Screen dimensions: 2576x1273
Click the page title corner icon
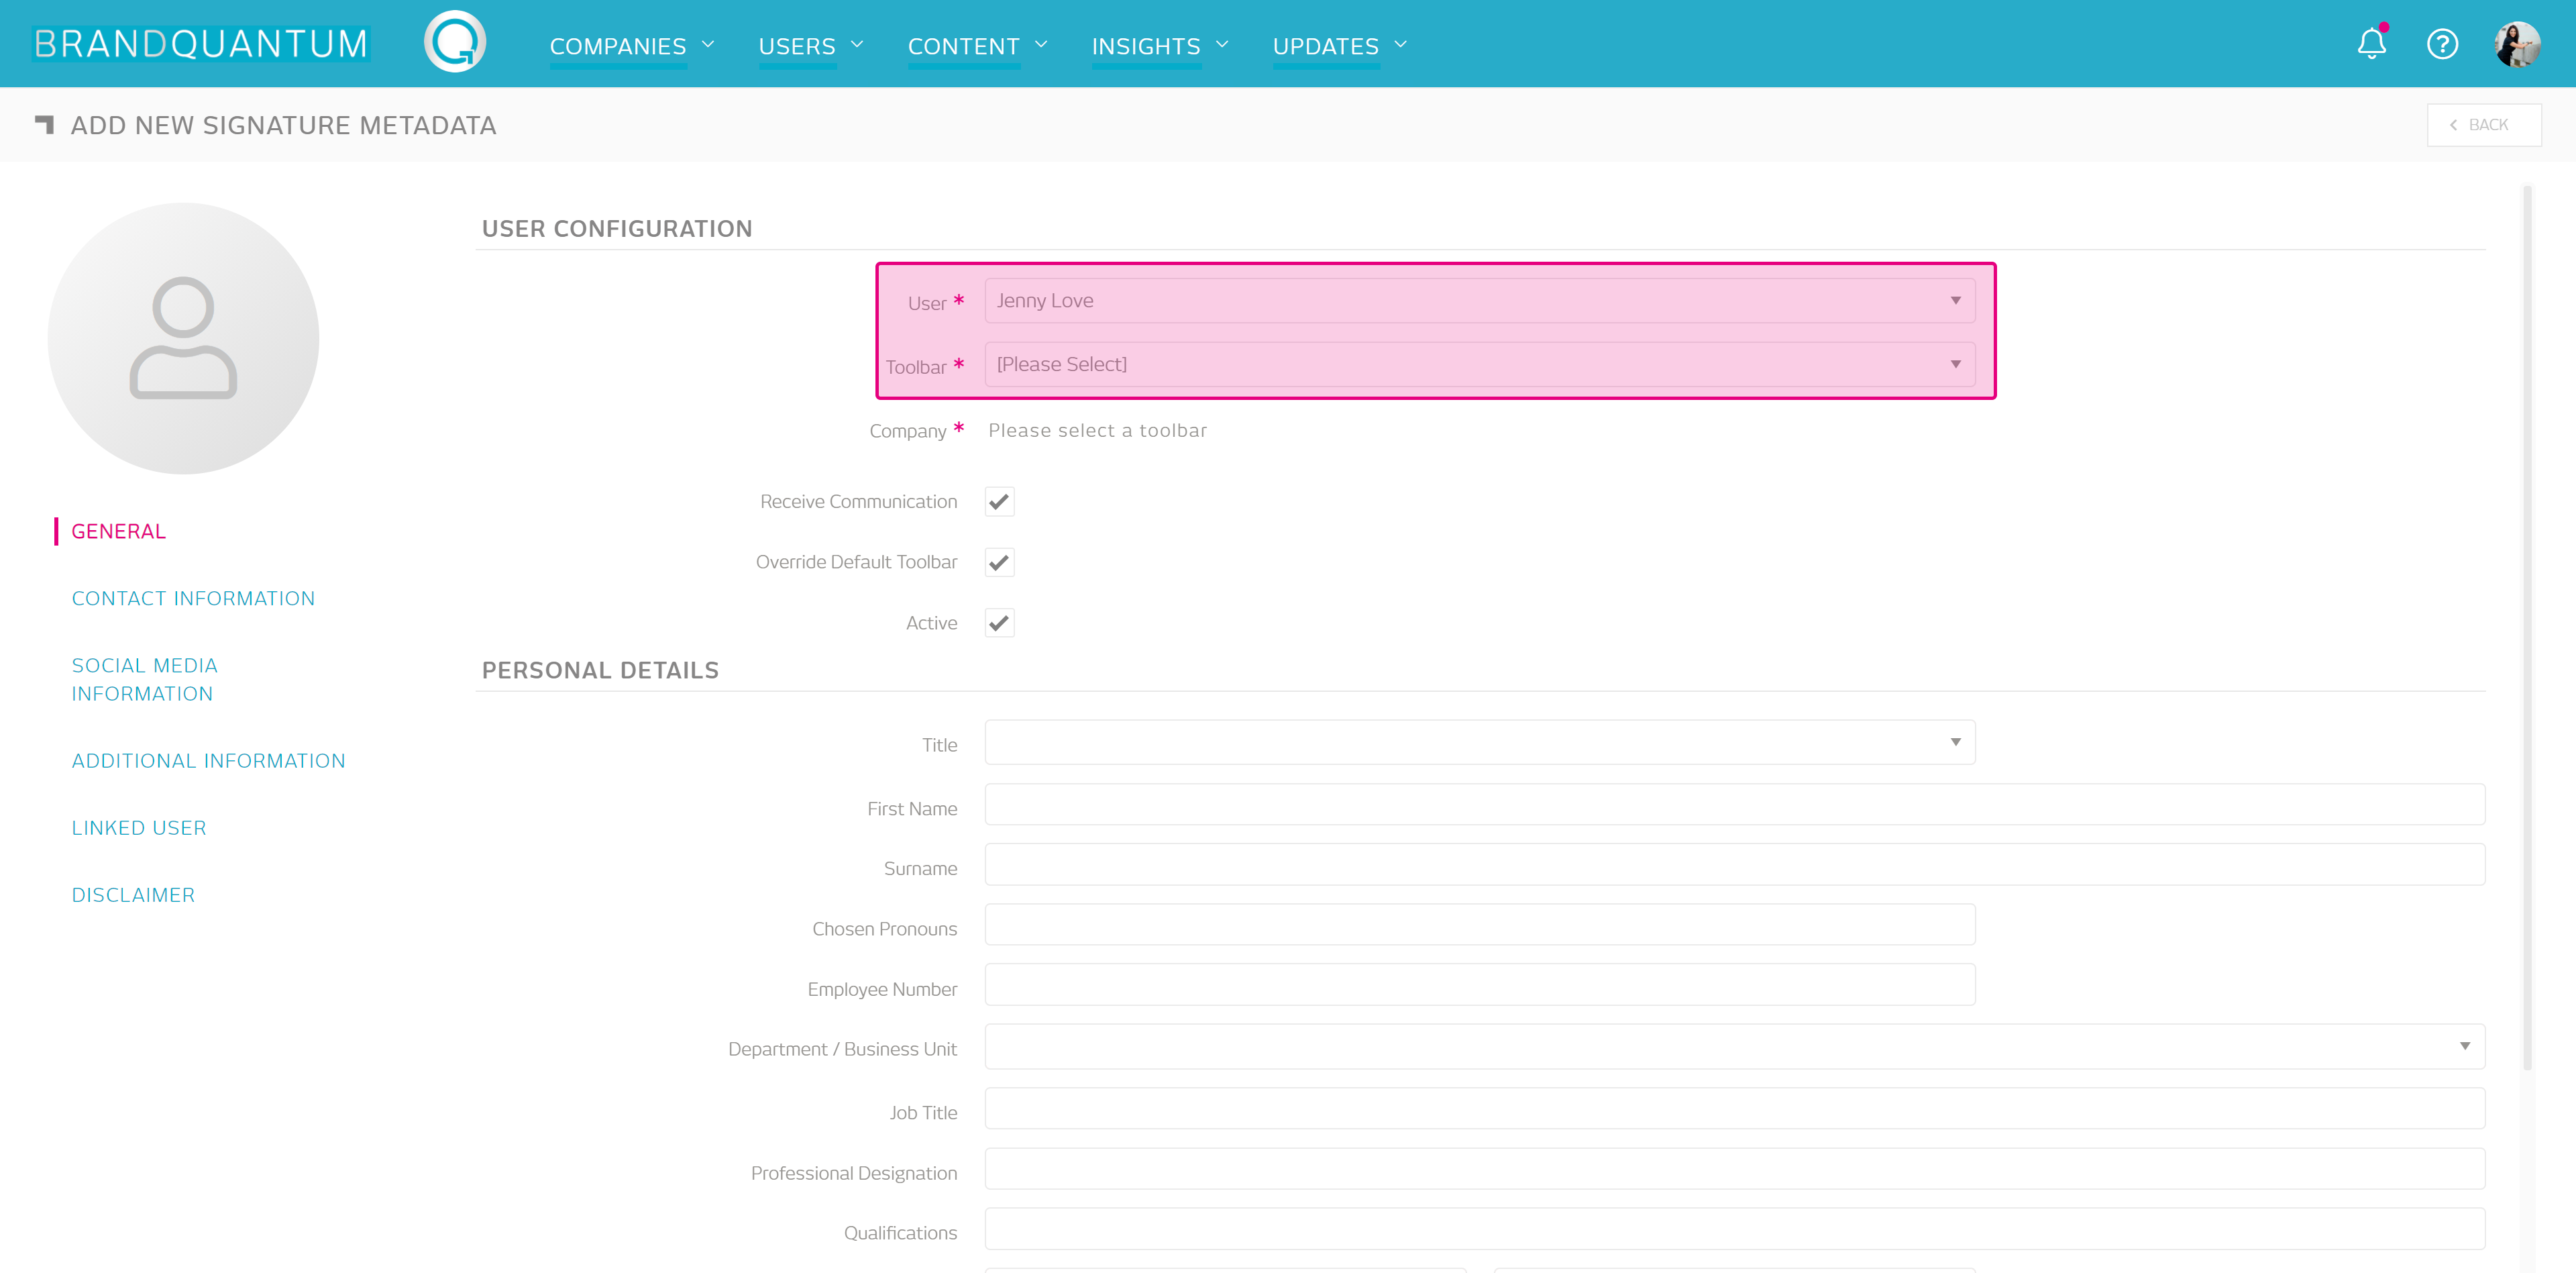pyautogui.click(x=44, y=124)
